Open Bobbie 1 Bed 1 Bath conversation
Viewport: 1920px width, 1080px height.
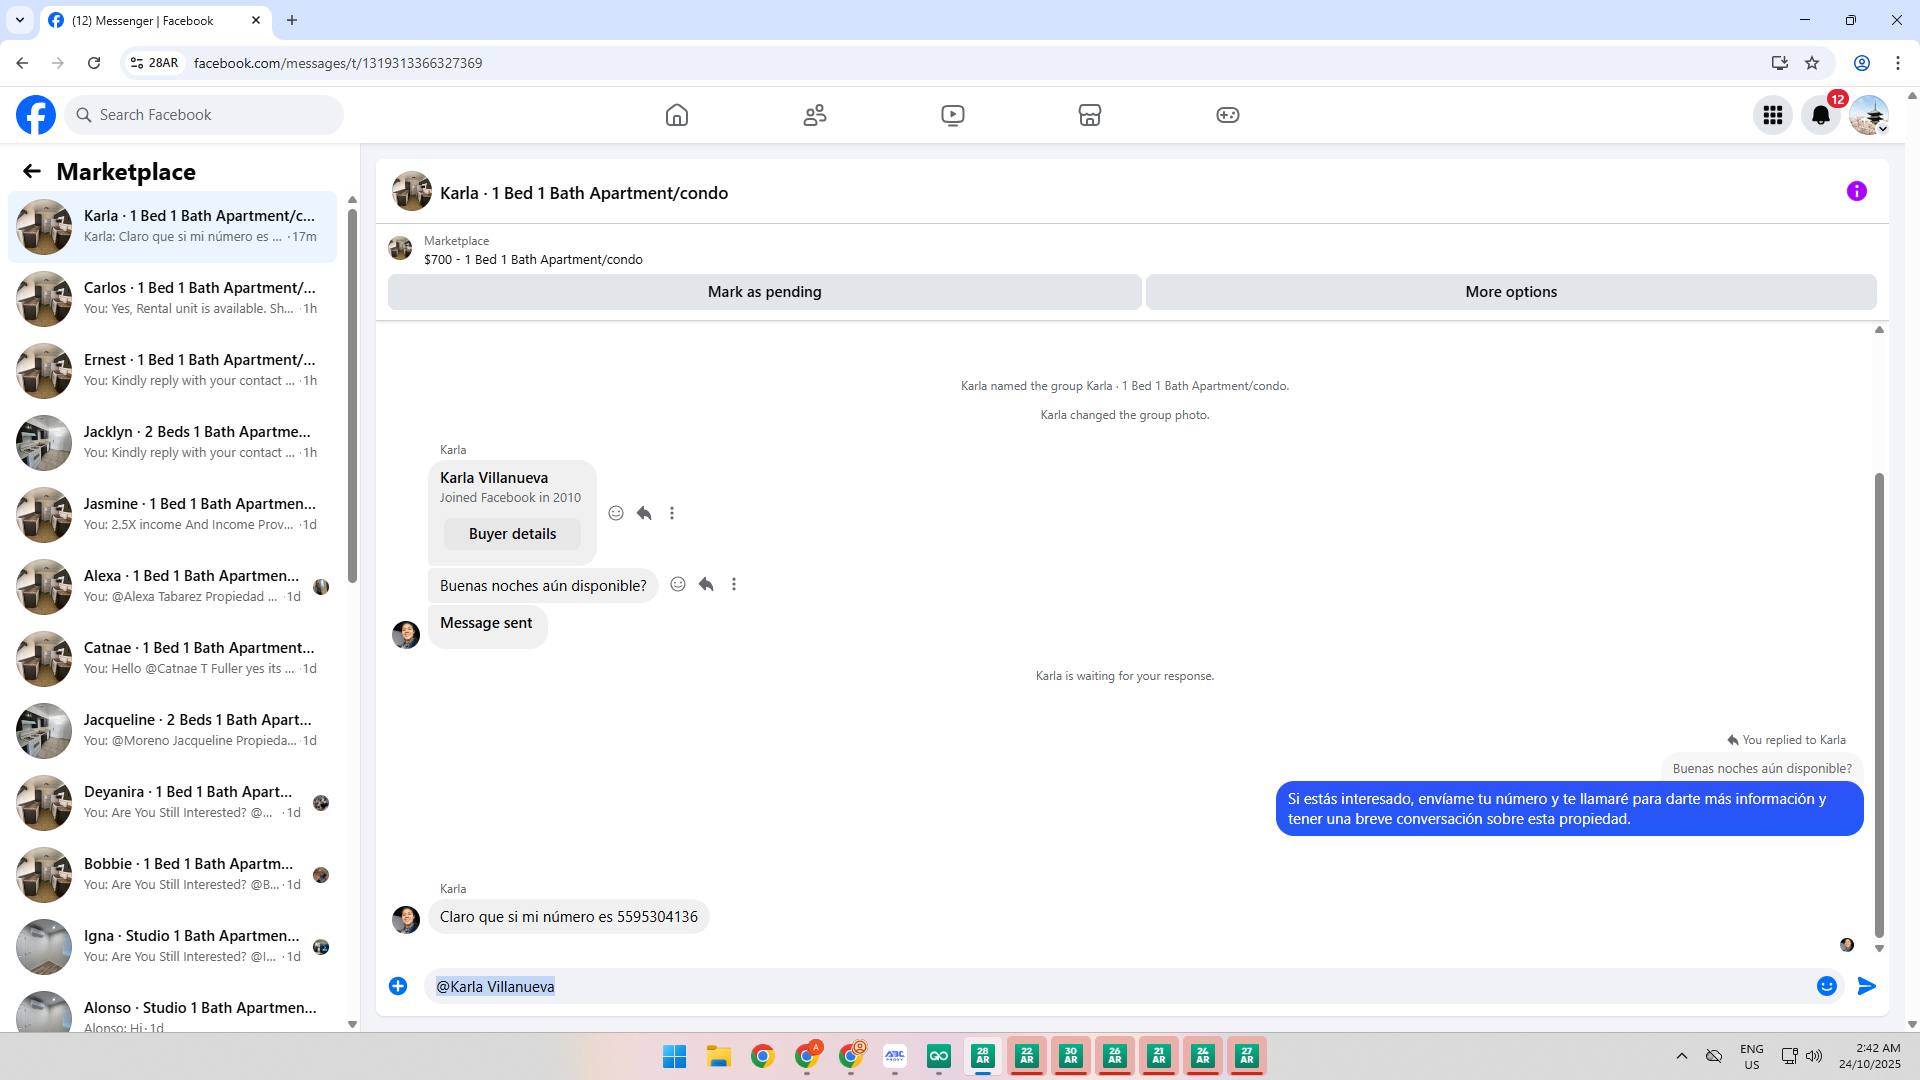click(x=172, y=875)
